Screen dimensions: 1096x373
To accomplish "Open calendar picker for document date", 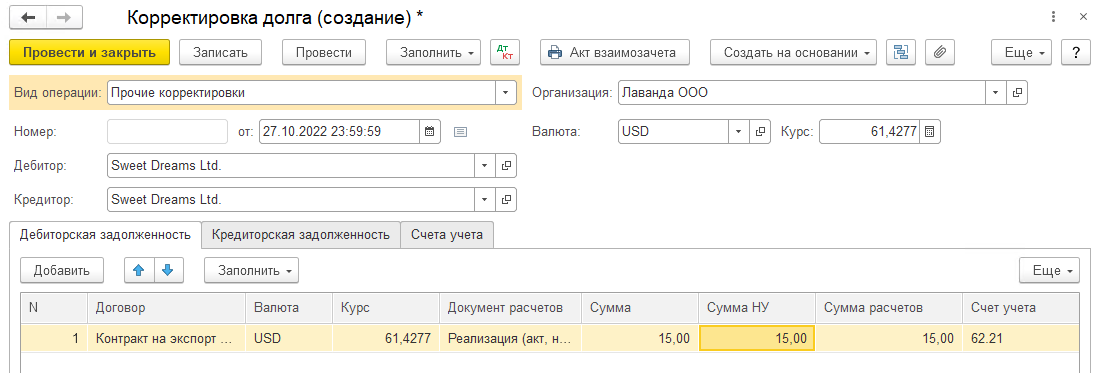I will coord(430,131).
